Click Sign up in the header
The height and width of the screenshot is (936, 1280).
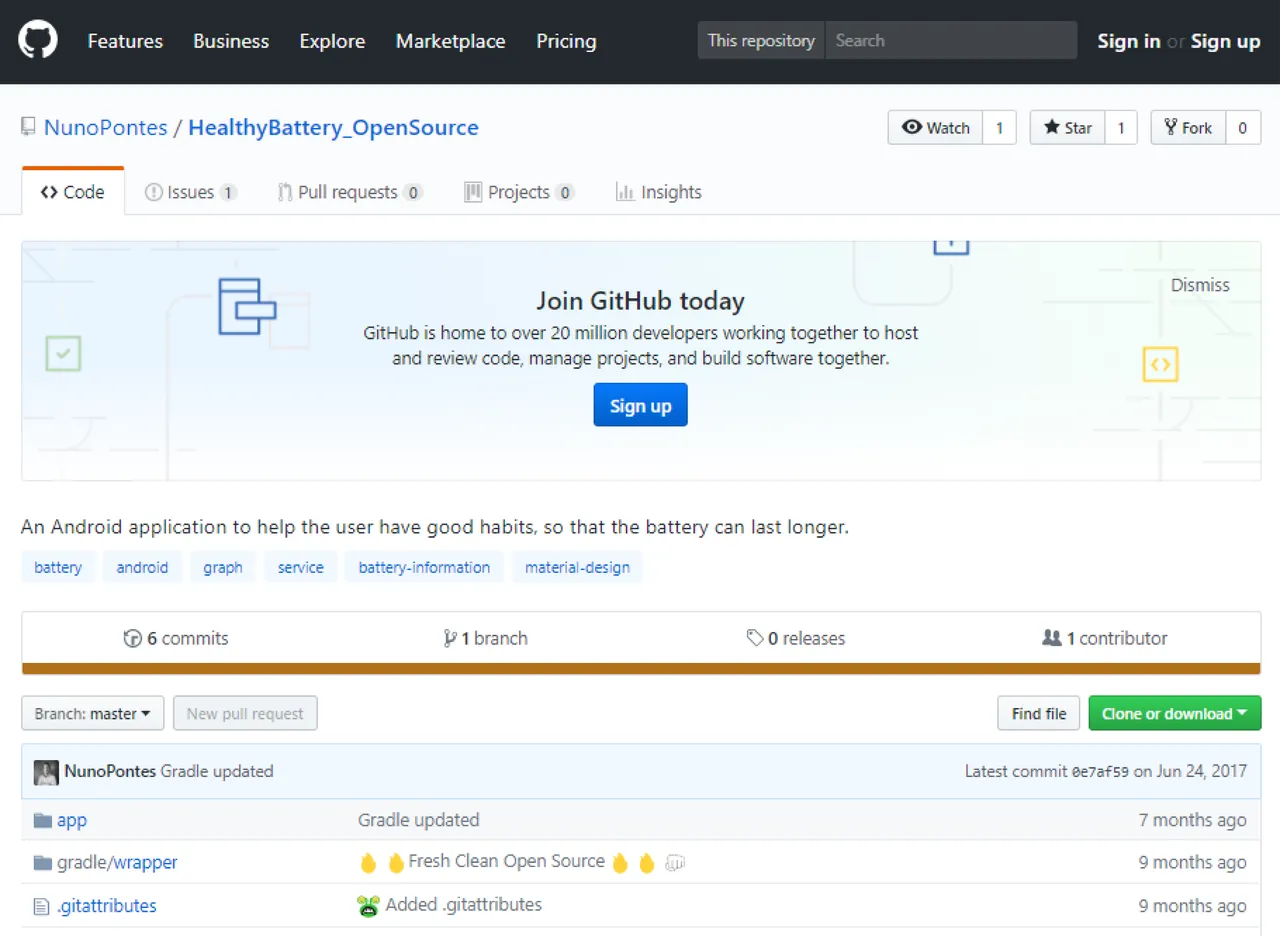[1225, 41]
